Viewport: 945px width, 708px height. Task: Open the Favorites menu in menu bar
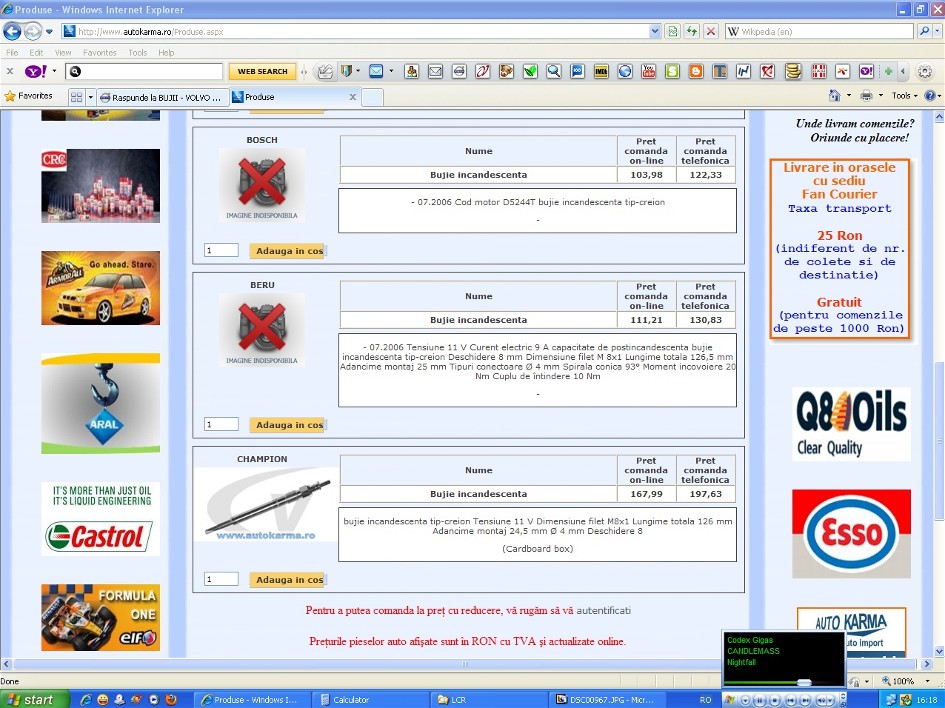click(99, 52)
